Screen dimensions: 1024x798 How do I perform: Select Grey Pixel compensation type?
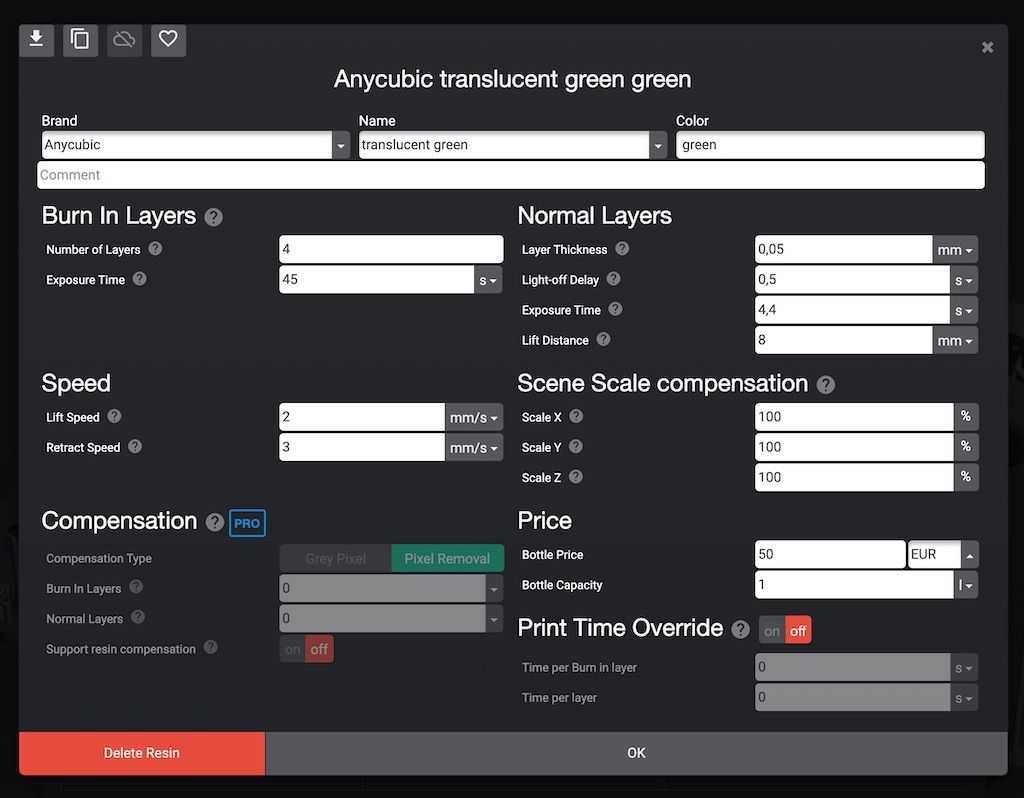point(336,558)
